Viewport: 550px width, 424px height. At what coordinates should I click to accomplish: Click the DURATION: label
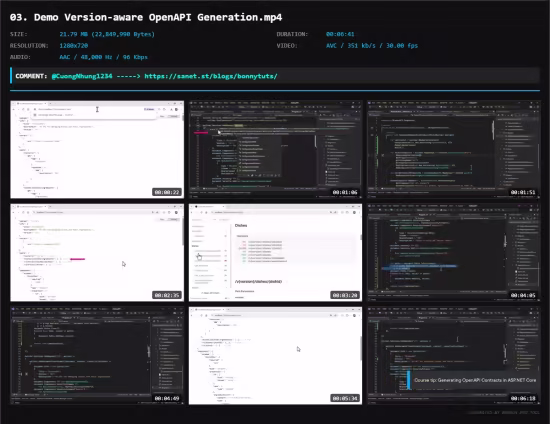tap(292, 34)
